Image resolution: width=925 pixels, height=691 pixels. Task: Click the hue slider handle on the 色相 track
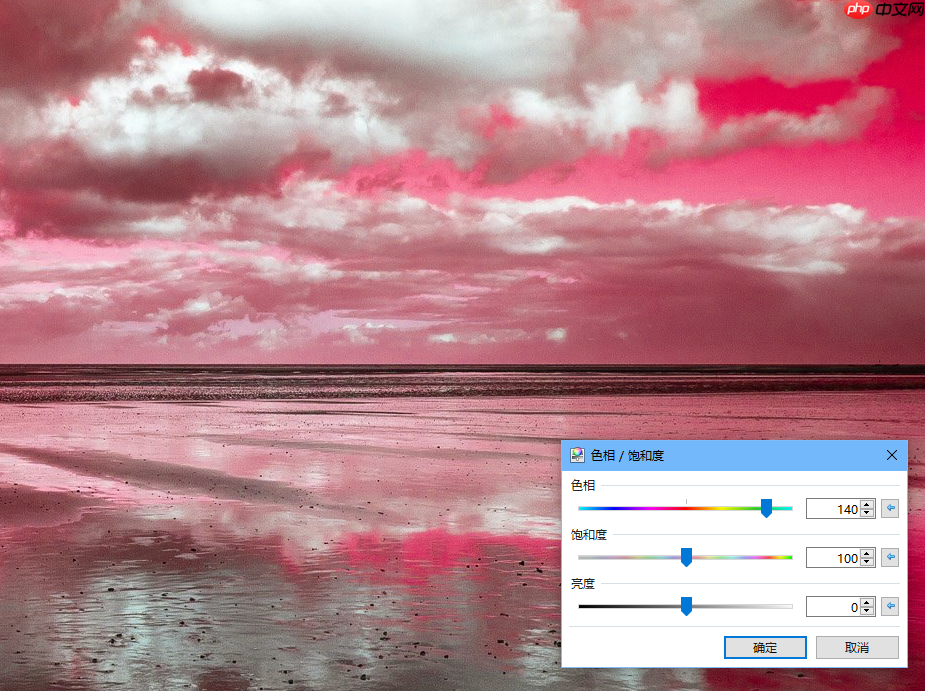pos(766,508)
